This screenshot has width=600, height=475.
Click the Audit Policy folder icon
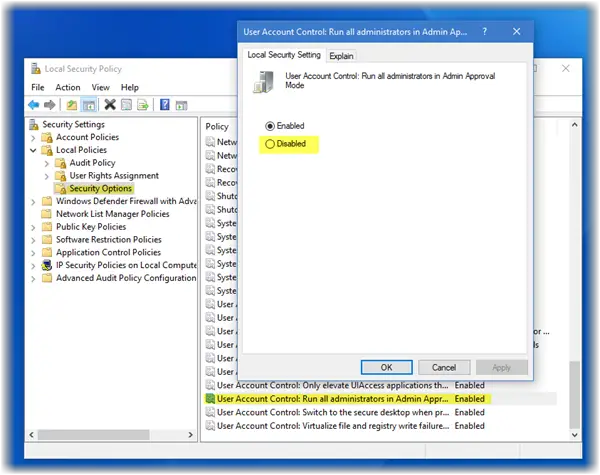point(60,163)
